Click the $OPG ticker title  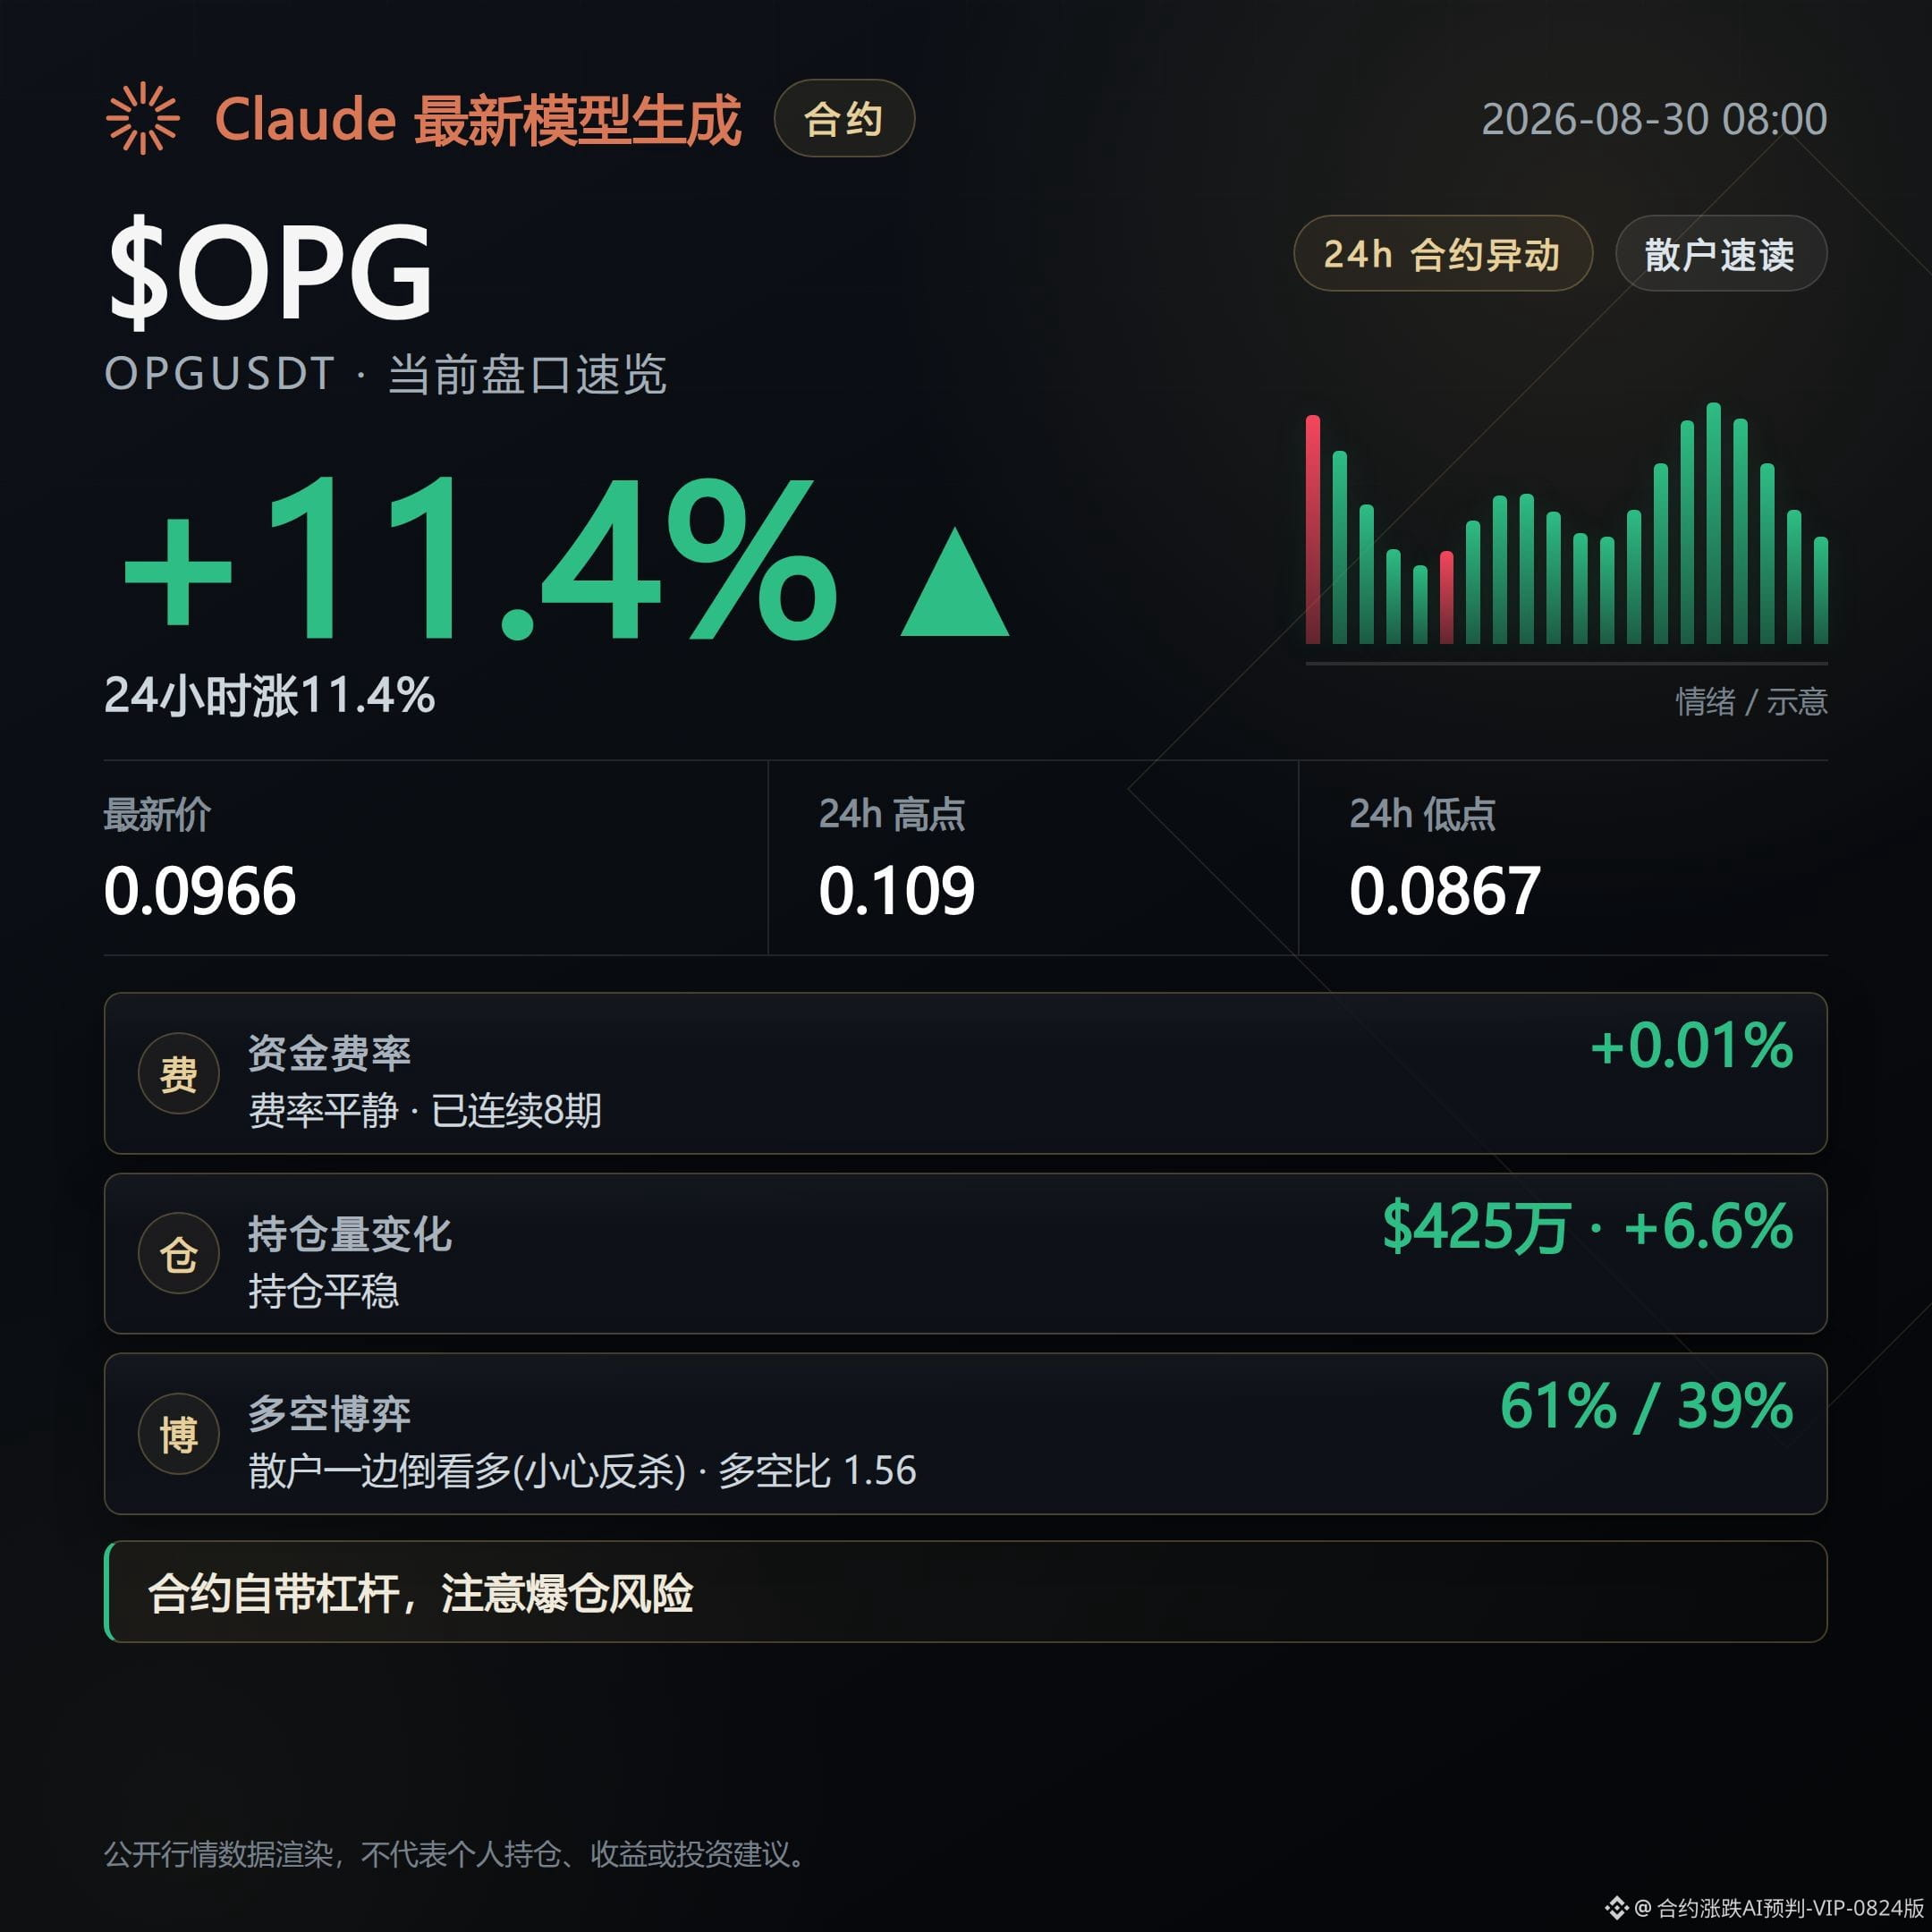[x=270, y=272]
